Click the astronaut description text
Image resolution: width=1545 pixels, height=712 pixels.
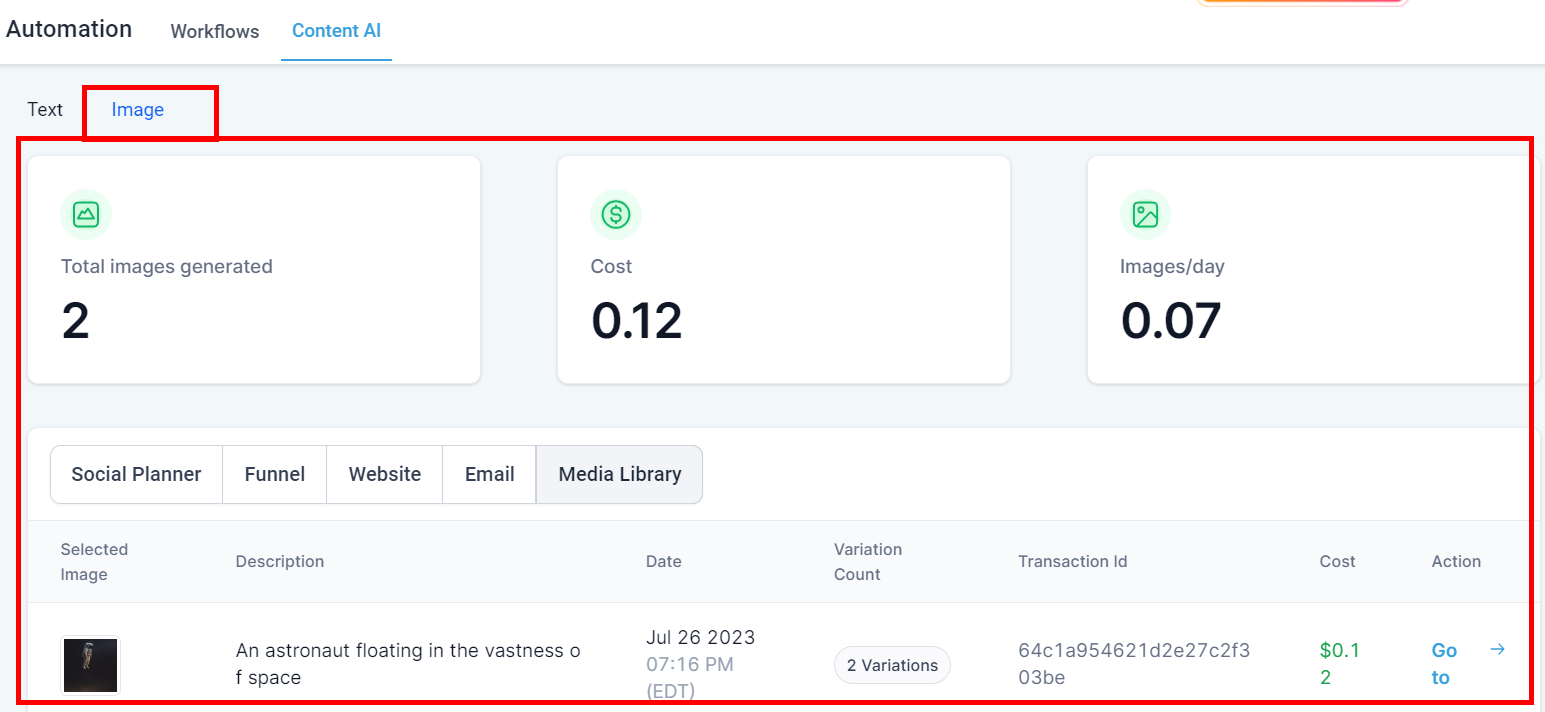tap(408, 664)
